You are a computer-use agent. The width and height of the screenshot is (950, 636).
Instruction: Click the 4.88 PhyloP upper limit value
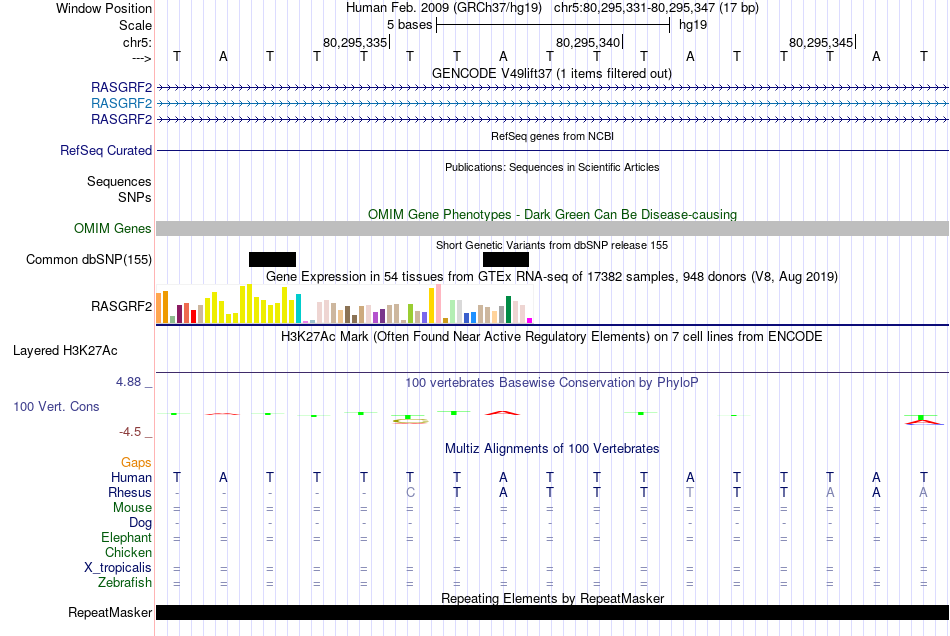pos(128,382)
